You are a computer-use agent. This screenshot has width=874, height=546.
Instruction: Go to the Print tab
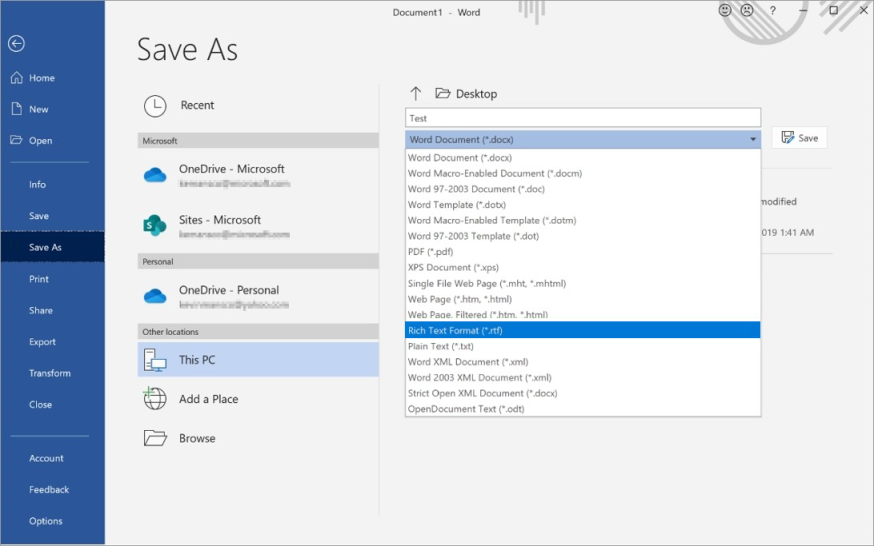pos(39,279)
